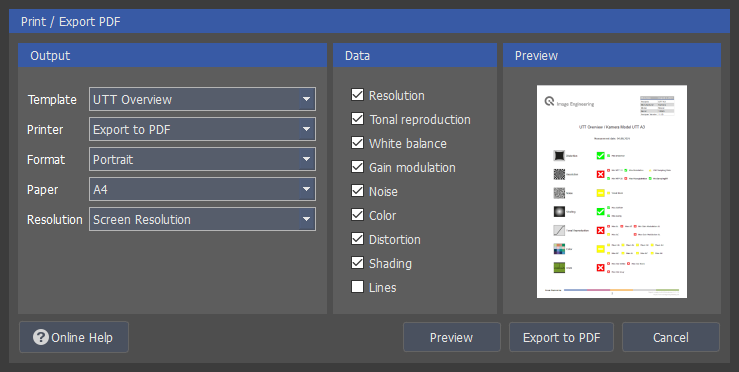The height and width of the screenshot is (372, 739).
Task: Uncheck the Resolution checkbox
Action: (x=357, y=95)
